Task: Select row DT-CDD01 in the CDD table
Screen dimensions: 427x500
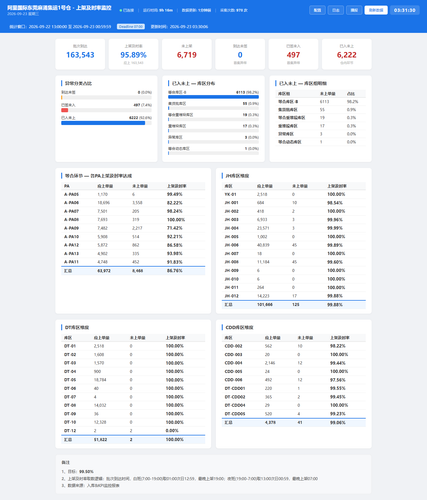Action: click(x=294, y=388)
